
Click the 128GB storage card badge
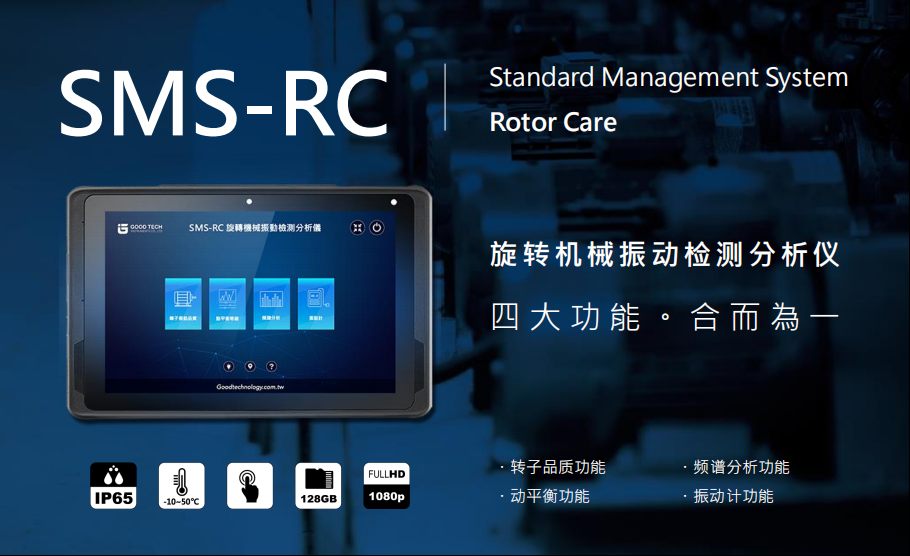[318, 486]
